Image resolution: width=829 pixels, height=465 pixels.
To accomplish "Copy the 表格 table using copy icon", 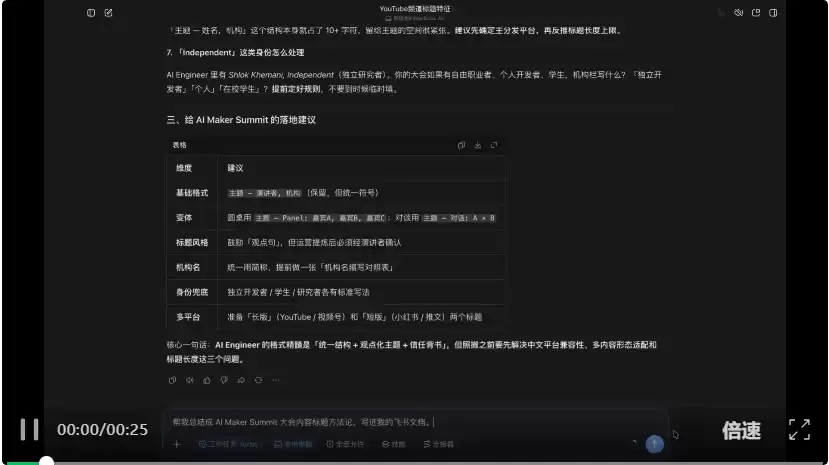I will 461,145.
